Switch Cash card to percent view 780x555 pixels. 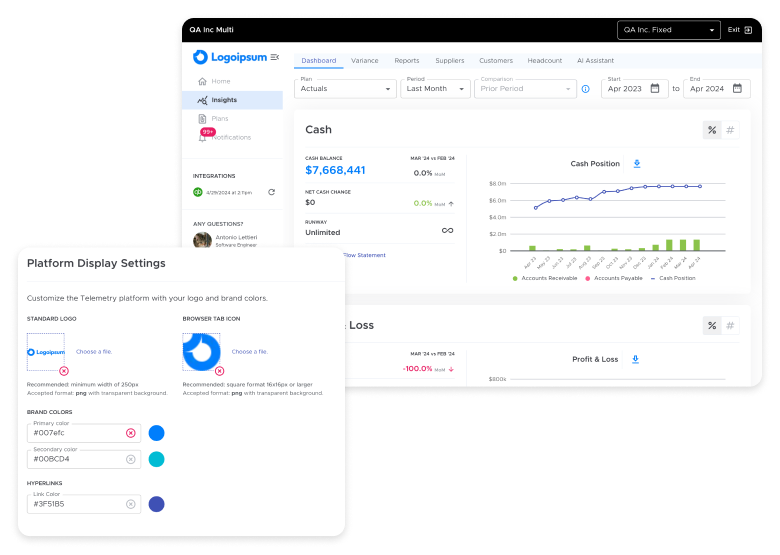pos(712,130)
